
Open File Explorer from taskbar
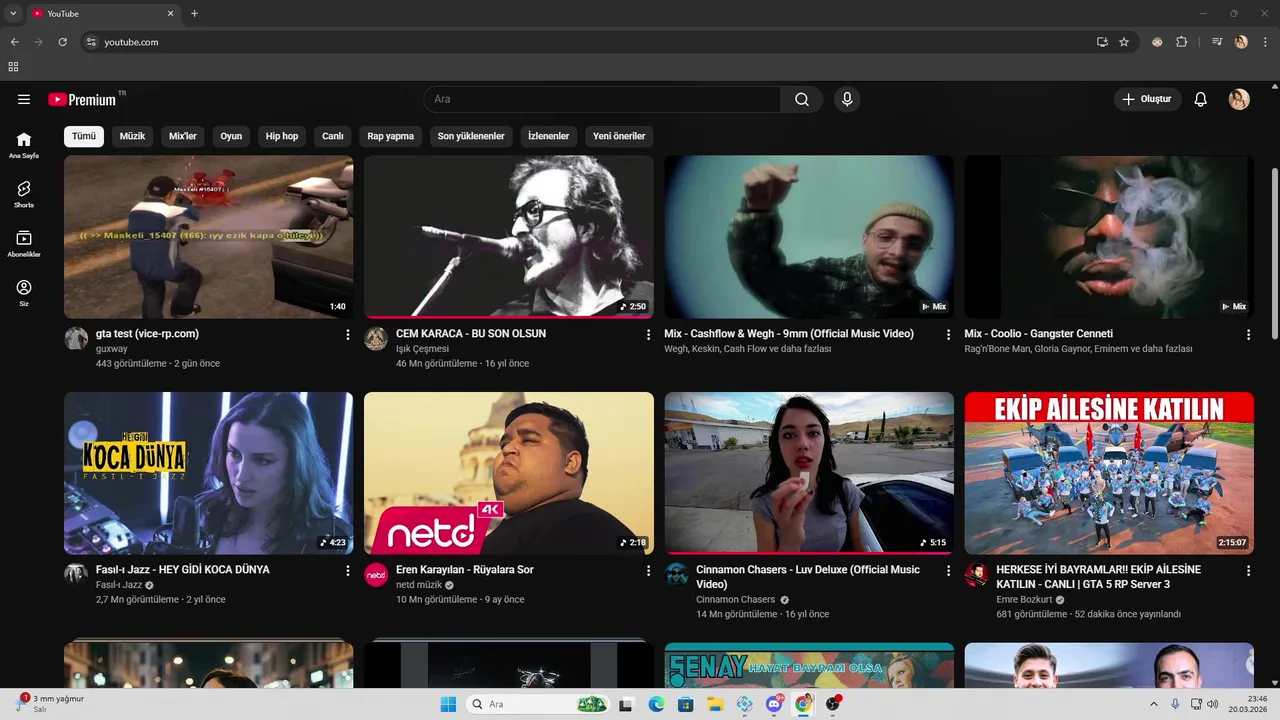715,704
